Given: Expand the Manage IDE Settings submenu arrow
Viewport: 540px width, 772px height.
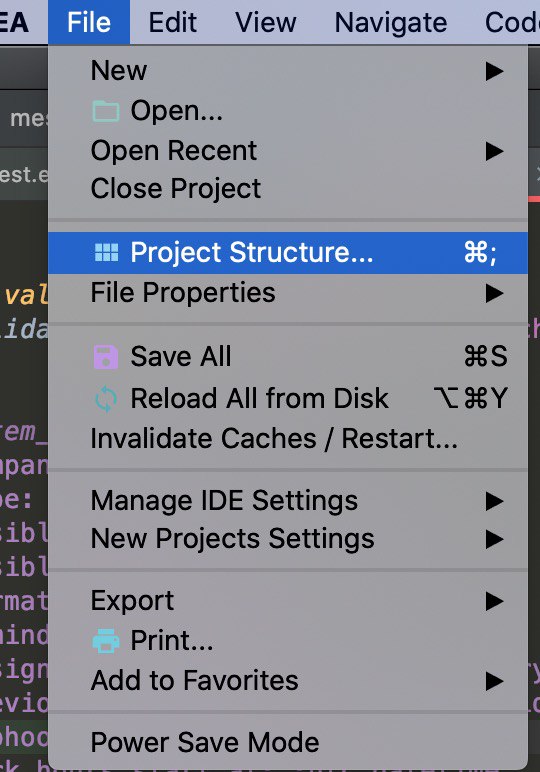Looking at the screenshot, I should (494, 501).
